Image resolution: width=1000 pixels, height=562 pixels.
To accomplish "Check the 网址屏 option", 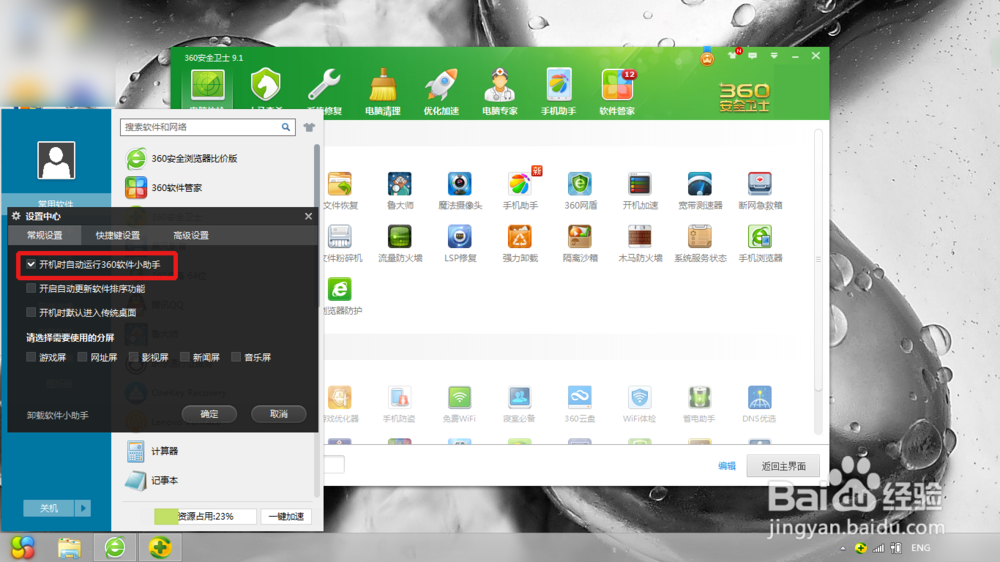I will 82,357.
